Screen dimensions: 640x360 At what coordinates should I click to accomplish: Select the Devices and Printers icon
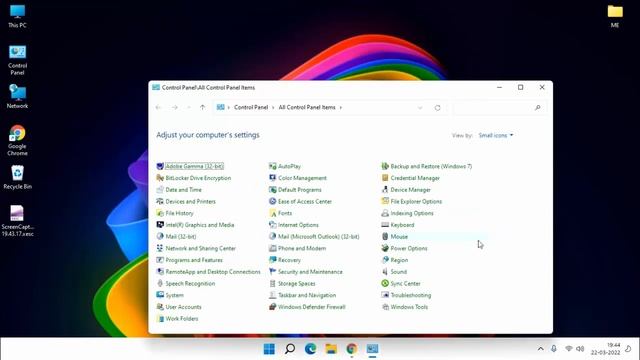(x=160, y=201)
